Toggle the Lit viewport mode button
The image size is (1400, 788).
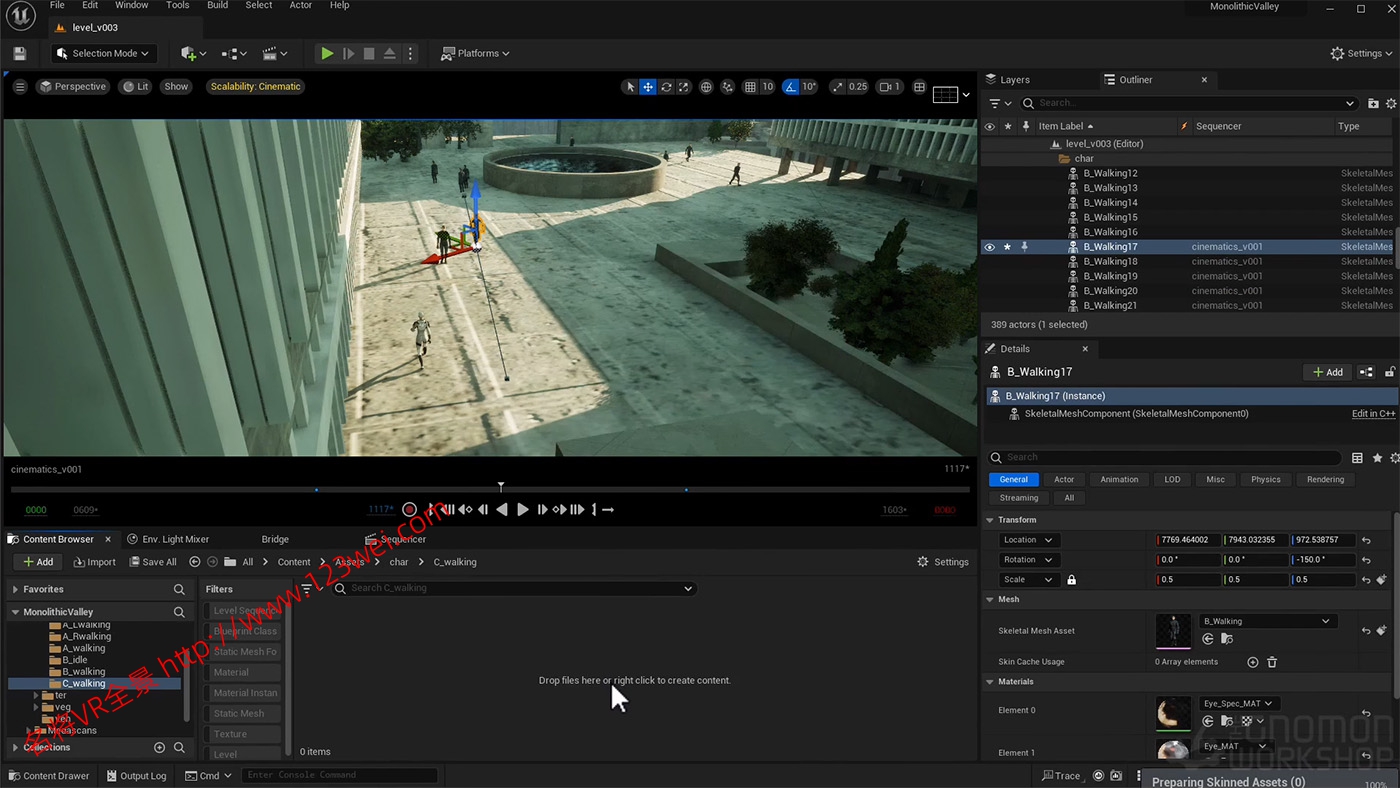pyautogui.click(x=135, y=86)
